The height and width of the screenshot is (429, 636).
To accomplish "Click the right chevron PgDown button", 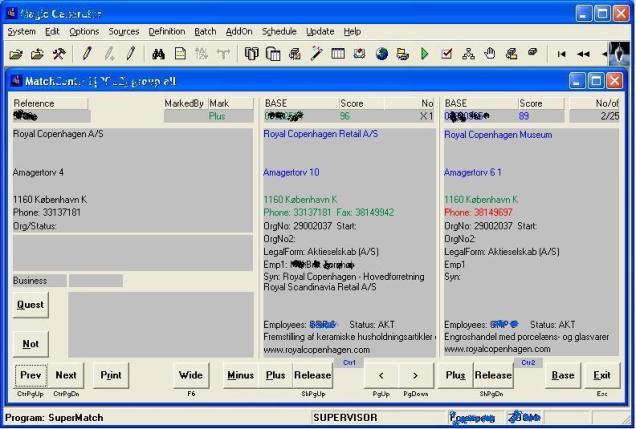I will (415, 375).
